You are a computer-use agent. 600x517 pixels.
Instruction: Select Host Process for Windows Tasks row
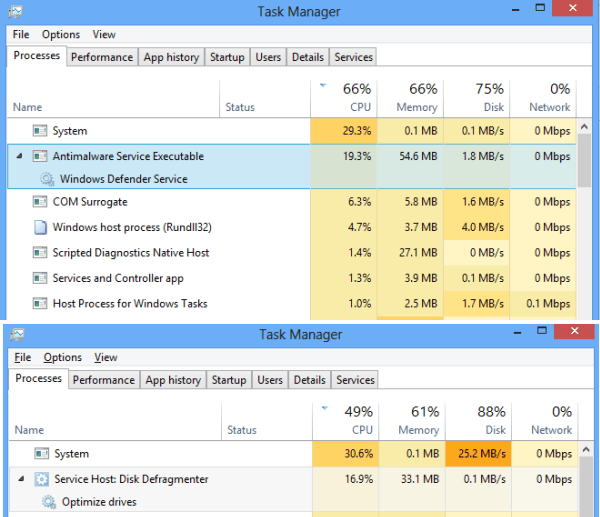click(292, 304)
